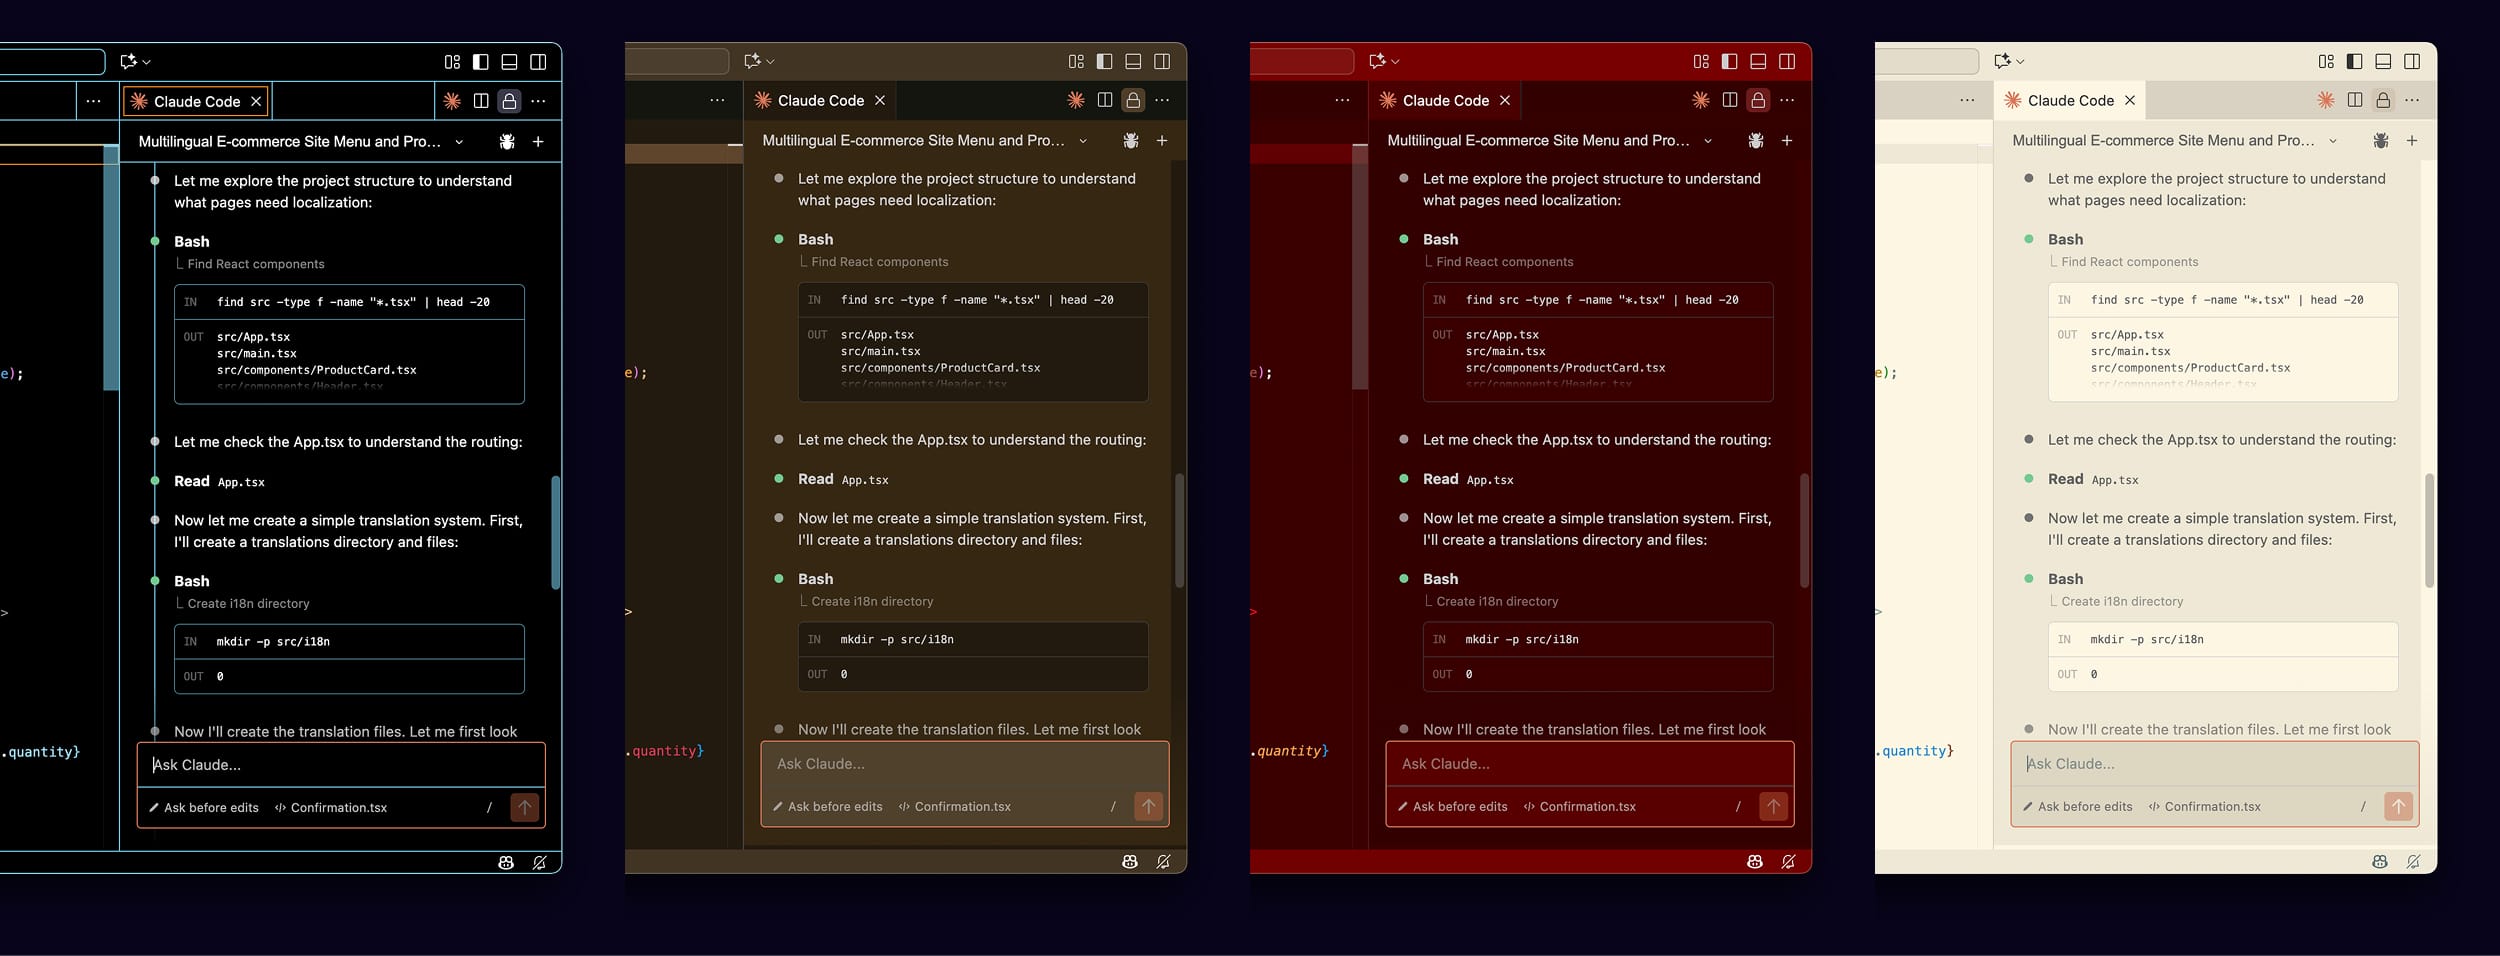
Task: Open more actions ellipsis in light-themed editor toolbar
Action: pyautogui.click(x=2412, y=100)
